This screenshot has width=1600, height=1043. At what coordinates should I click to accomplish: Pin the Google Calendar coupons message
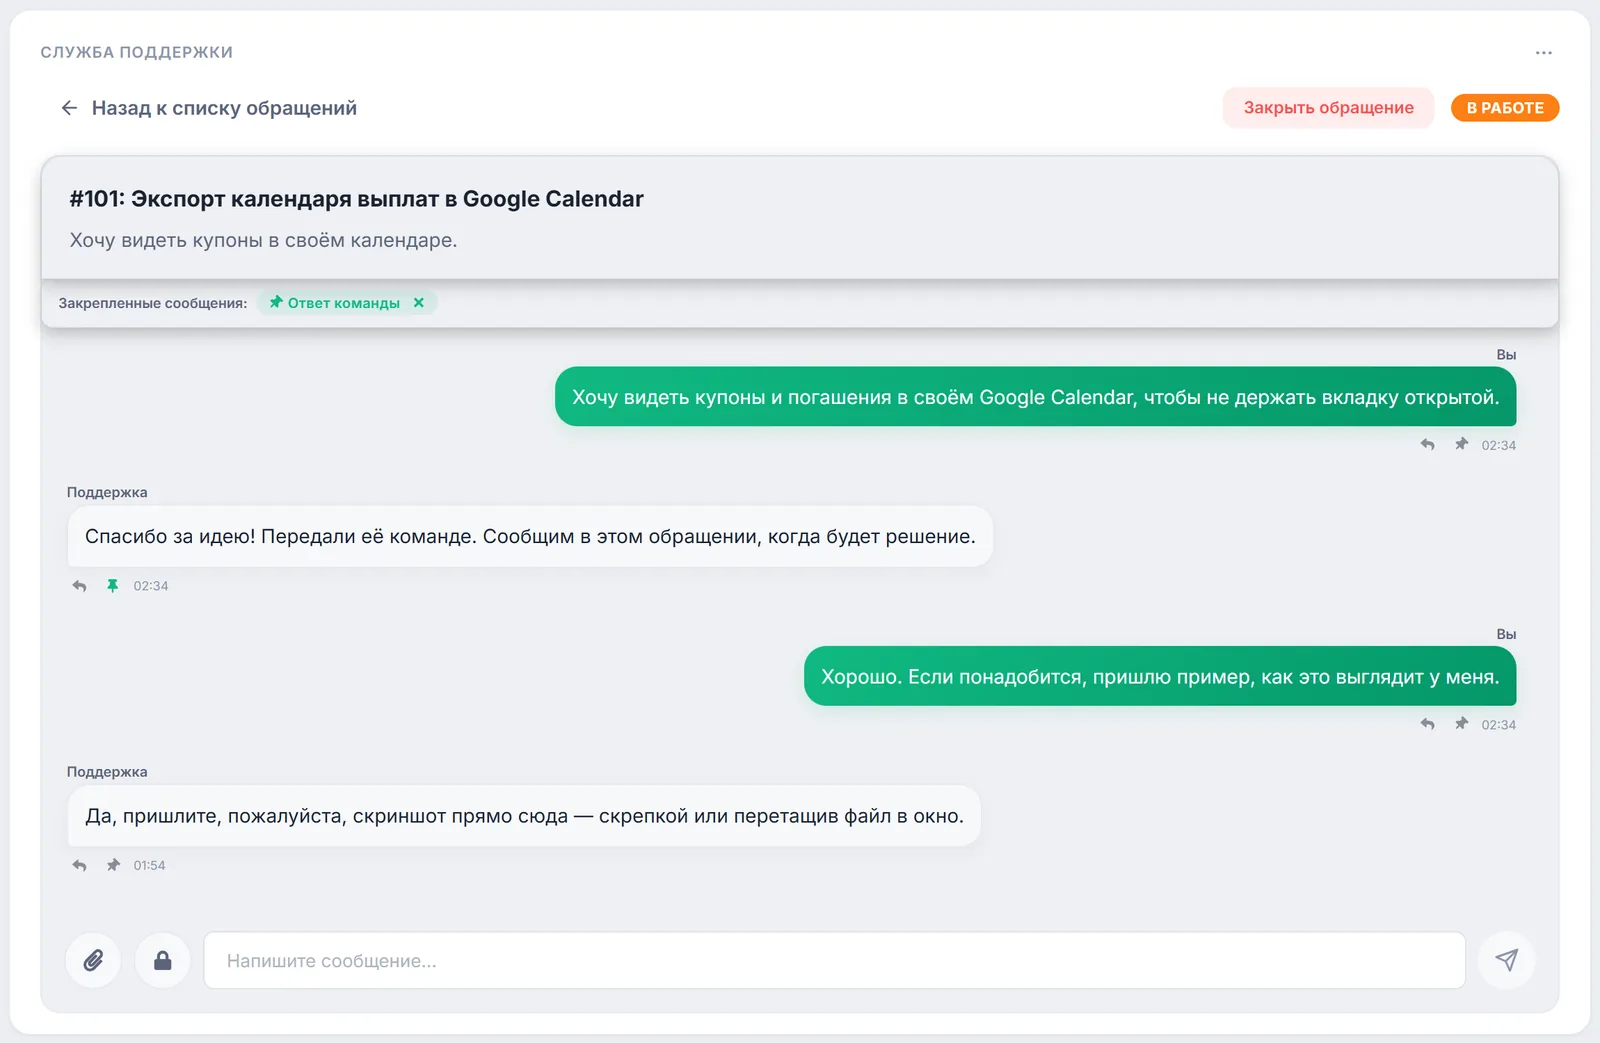[1461, 444]
